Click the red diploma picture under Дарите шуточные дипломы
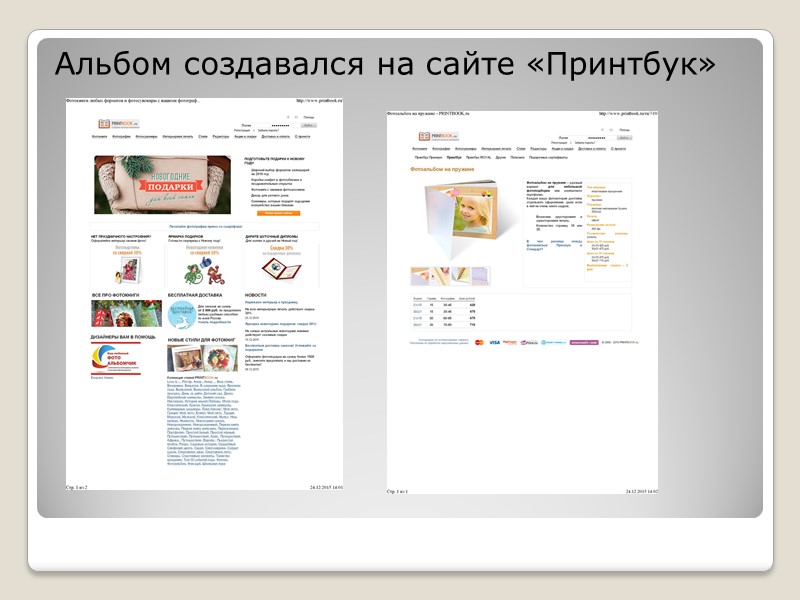Viewport: 800px width, 600px height. click(281, 269)
